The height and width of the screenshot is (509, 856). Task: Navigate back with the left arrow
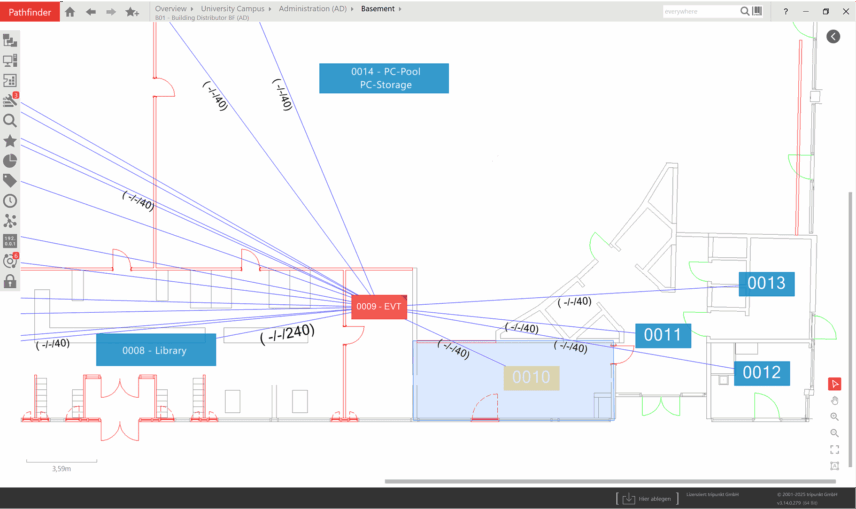[x=91, y=12]
